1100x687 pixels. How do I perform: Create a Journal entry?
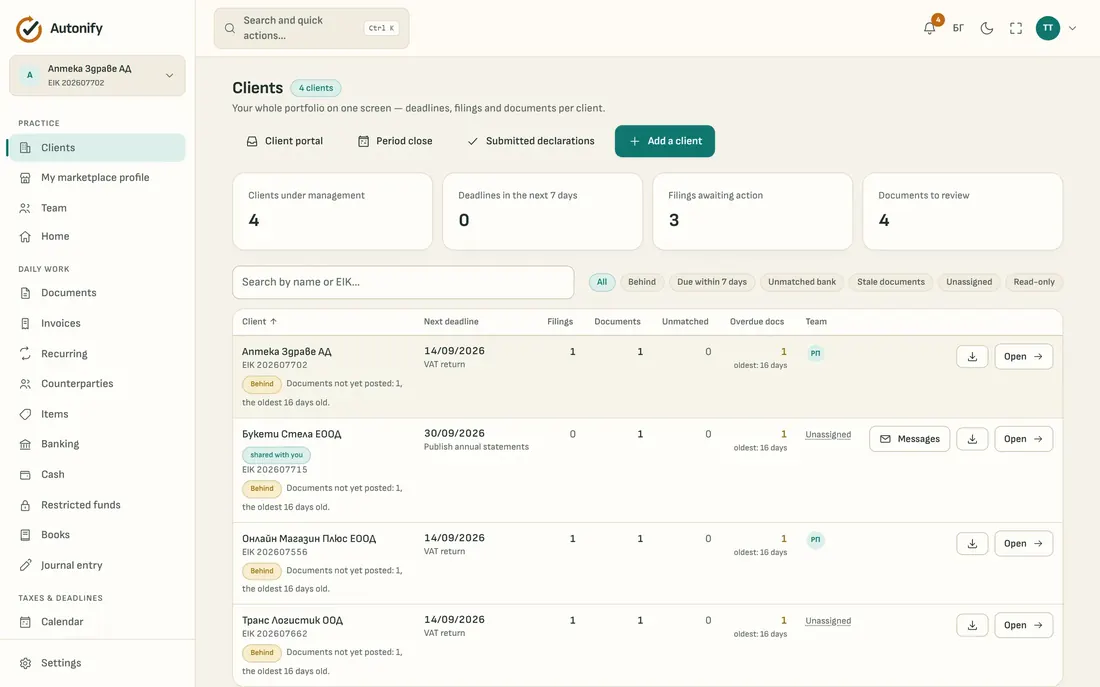98,565
